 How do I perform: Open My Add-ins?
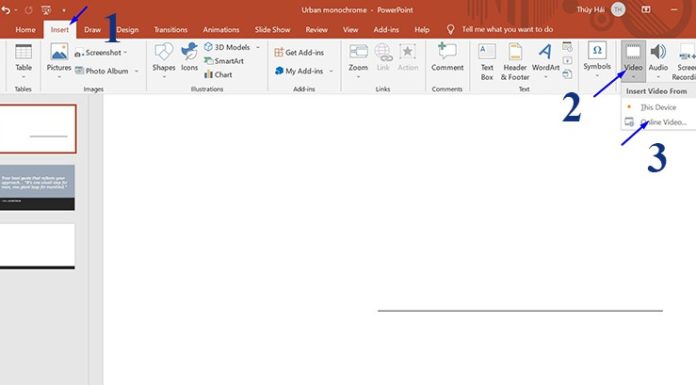pyautogui.click(x=299, y=71)
